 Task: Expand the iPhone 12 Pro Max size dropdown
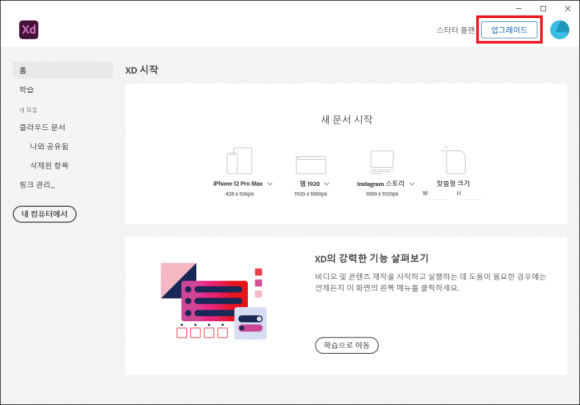pos(270,184)
